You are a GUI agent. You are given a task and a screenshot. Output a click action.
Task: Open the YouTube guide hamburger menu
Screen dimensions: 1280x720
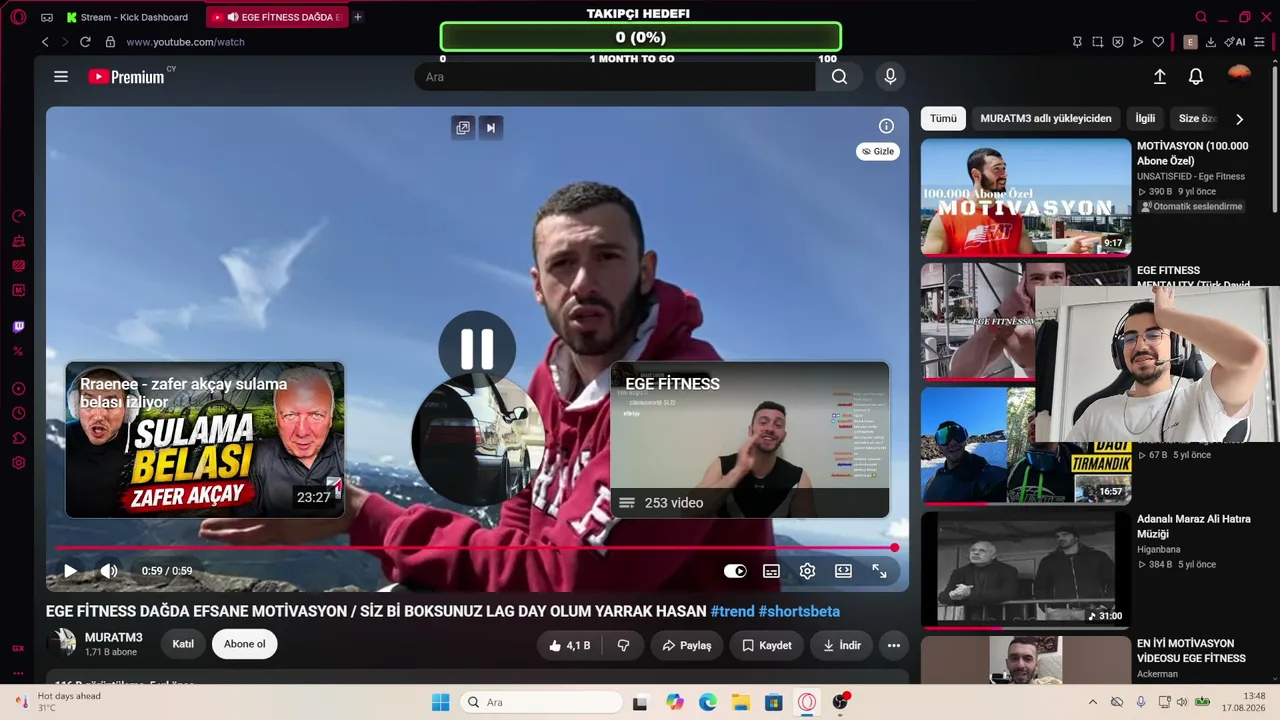(x=61, y=77)
